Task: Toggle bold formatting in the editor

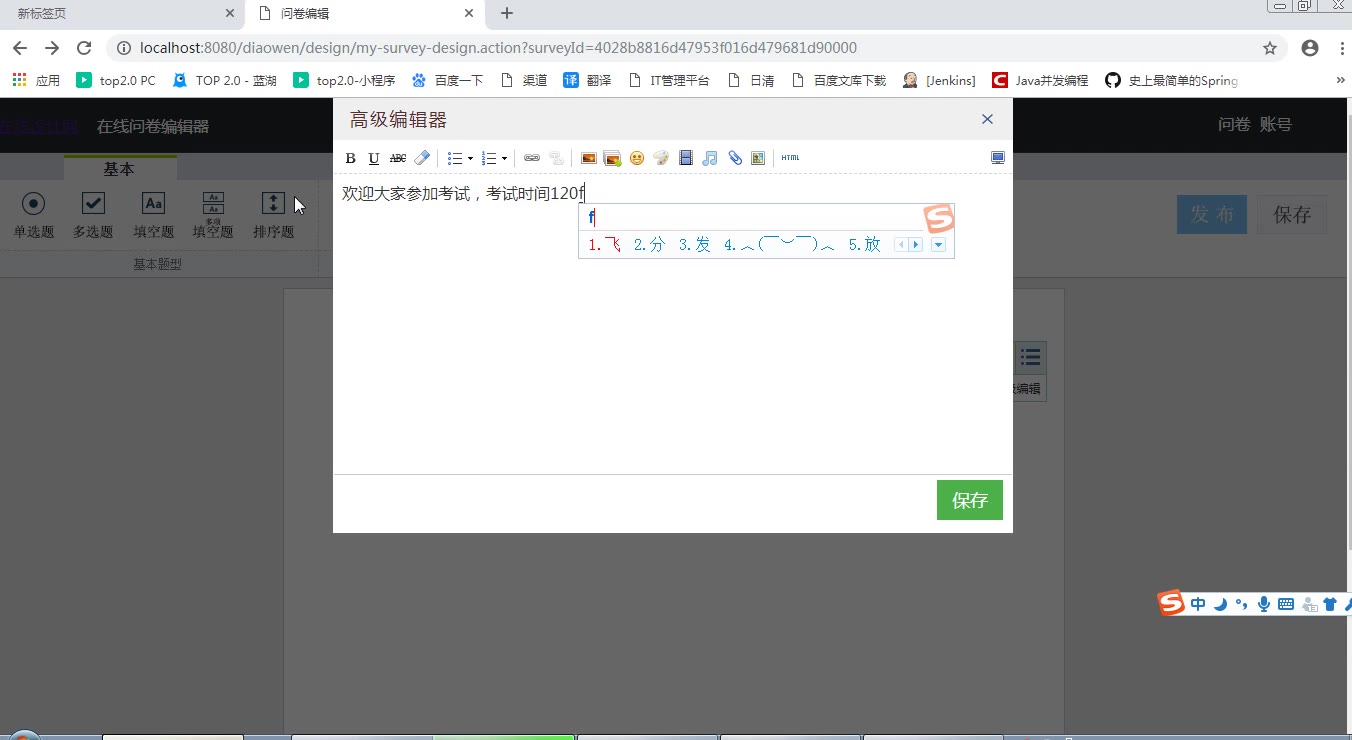Action: click(x=350, y=158)
